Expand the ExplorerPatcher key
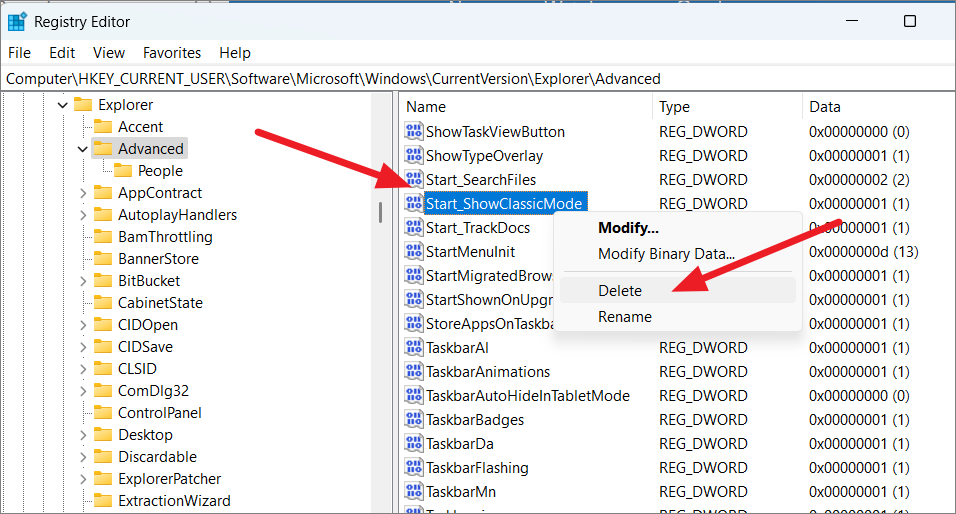Screen dimensions: 956x514 pyautogui.click(x=83, y=479)
